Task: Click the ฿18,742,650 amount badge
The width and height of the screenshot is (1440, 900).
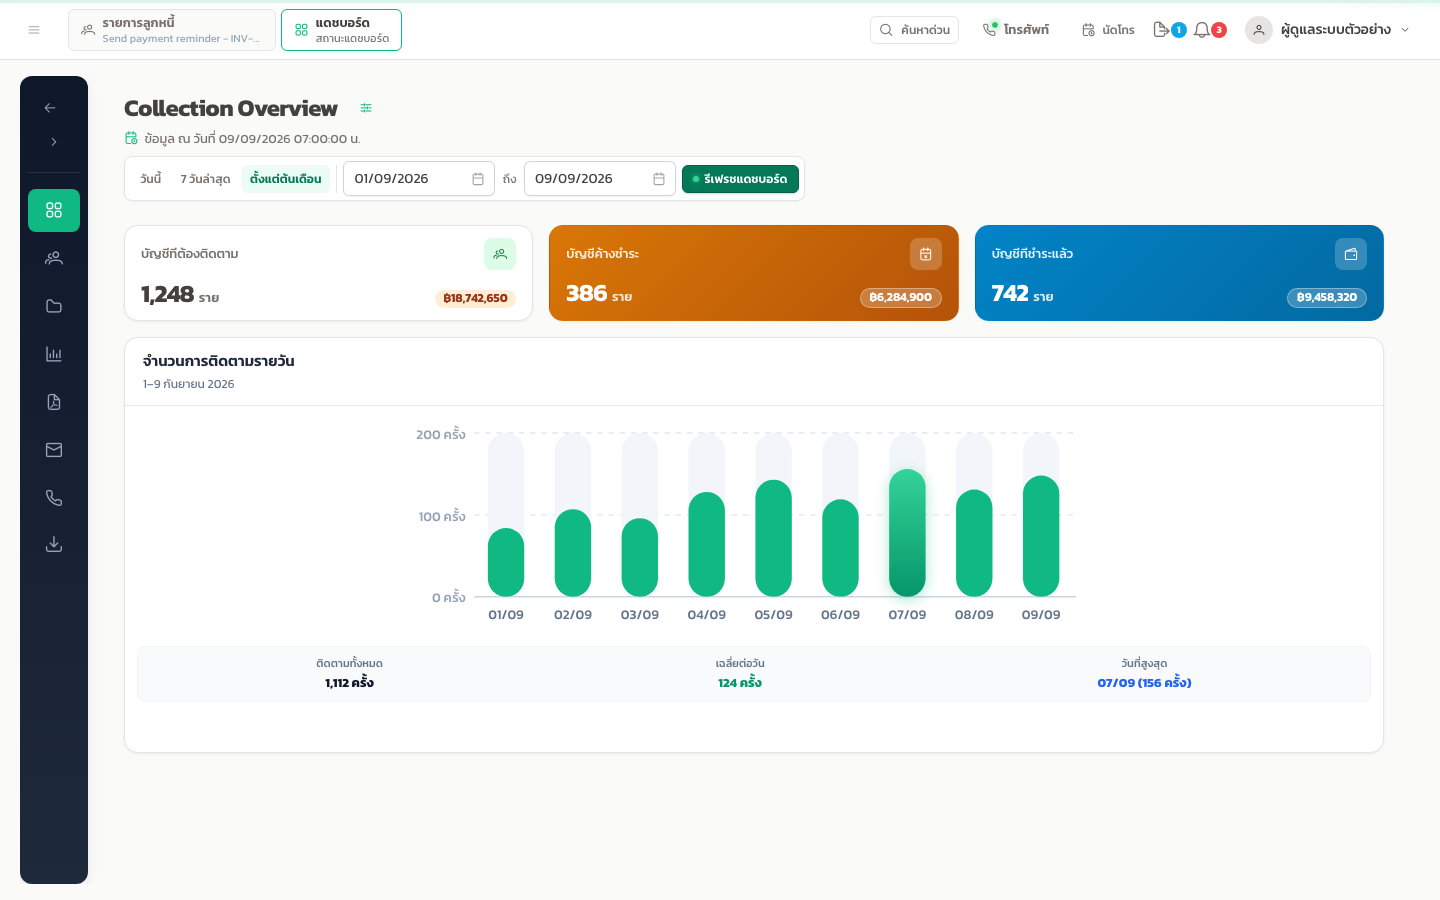Action: pos(476,298)
